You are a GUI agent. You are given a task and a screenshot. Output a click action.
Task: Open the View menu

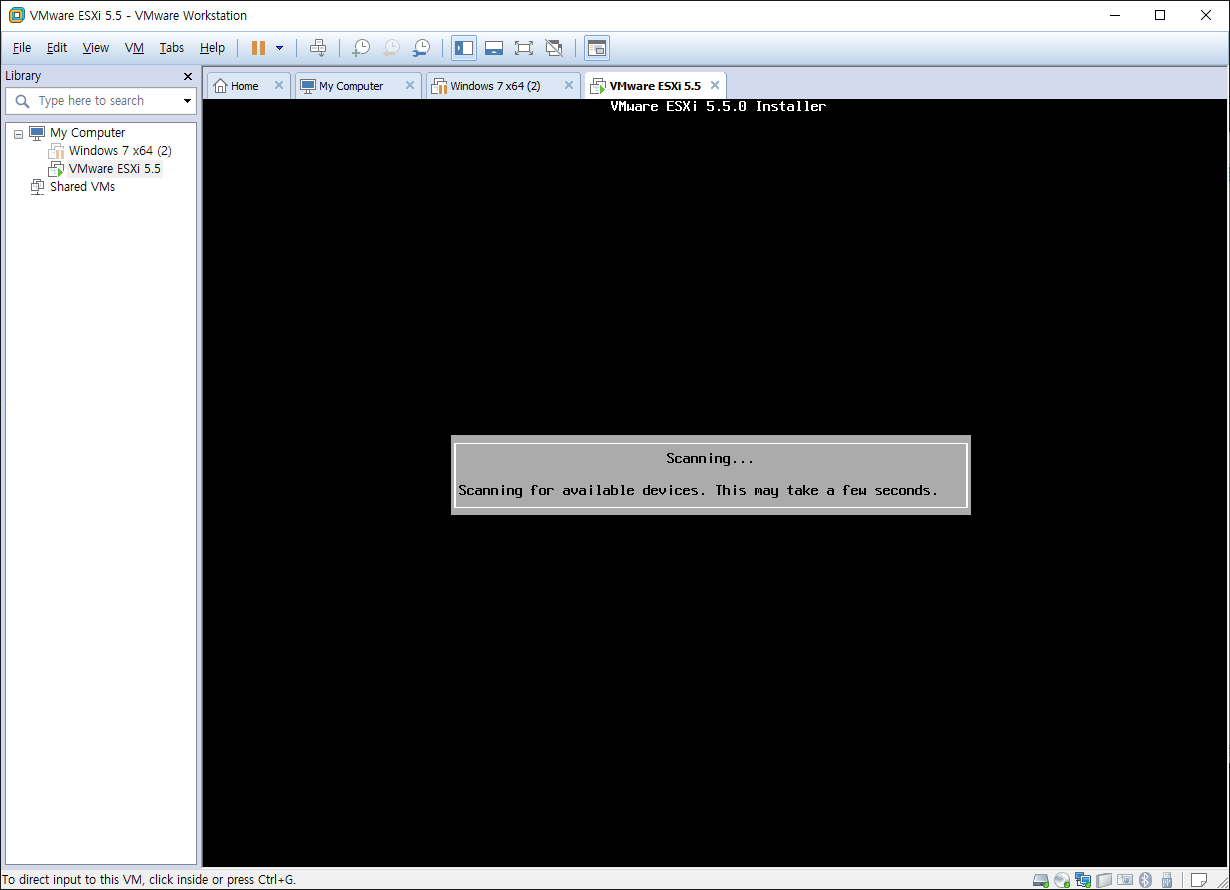96,48
